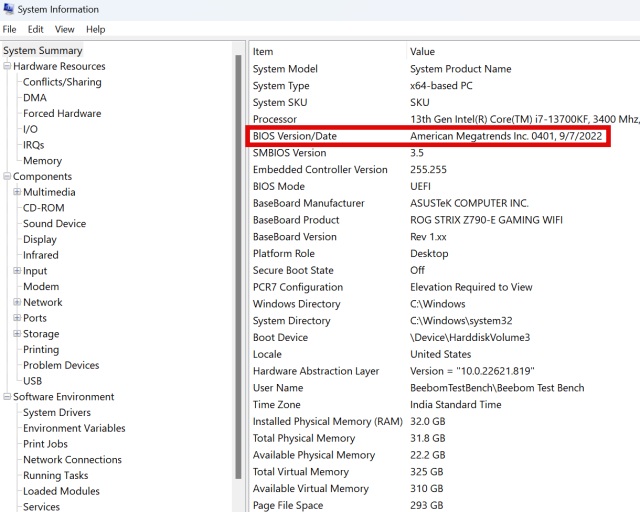The height and width of the screenshot is (512, 640).
Task: Select Problem Devices tree item
Action: (61, 365)
